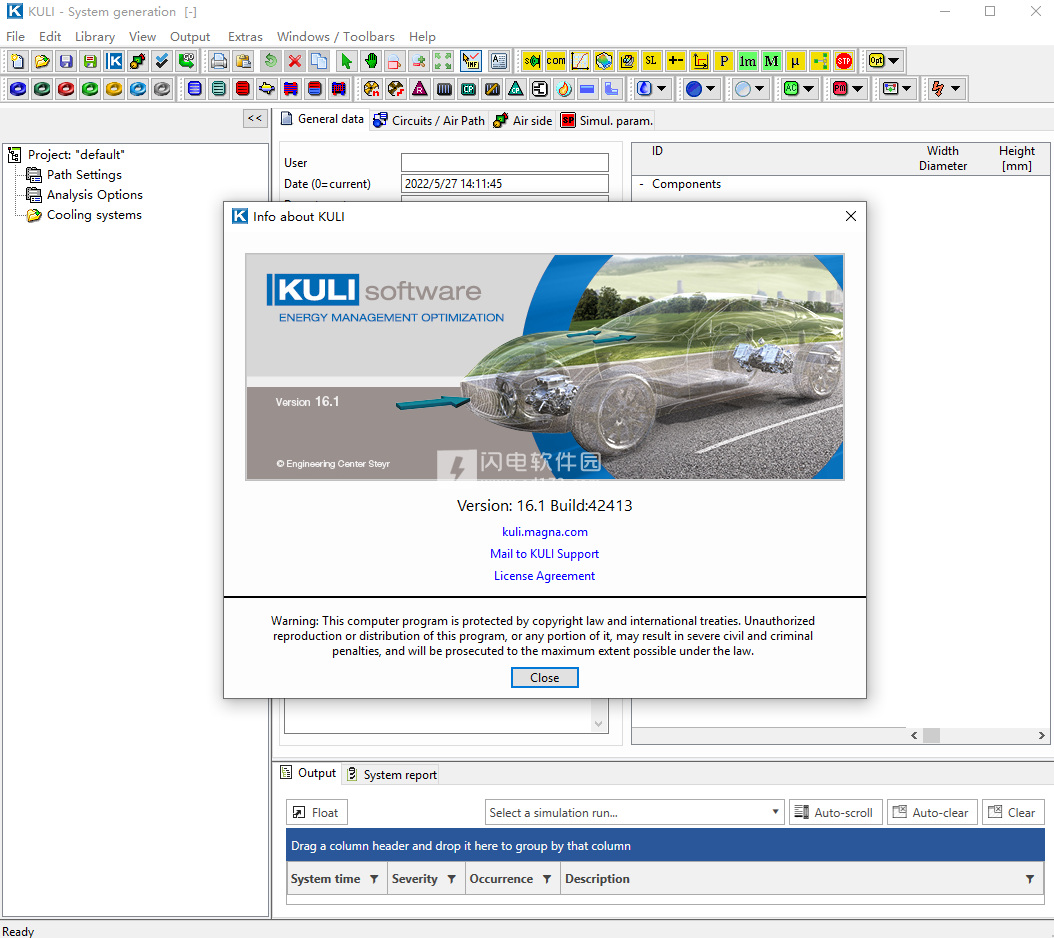This screenshot has height=938, width=1054.
Task: Click the '<<' collapse panel button
Action: tap(255, 118)
